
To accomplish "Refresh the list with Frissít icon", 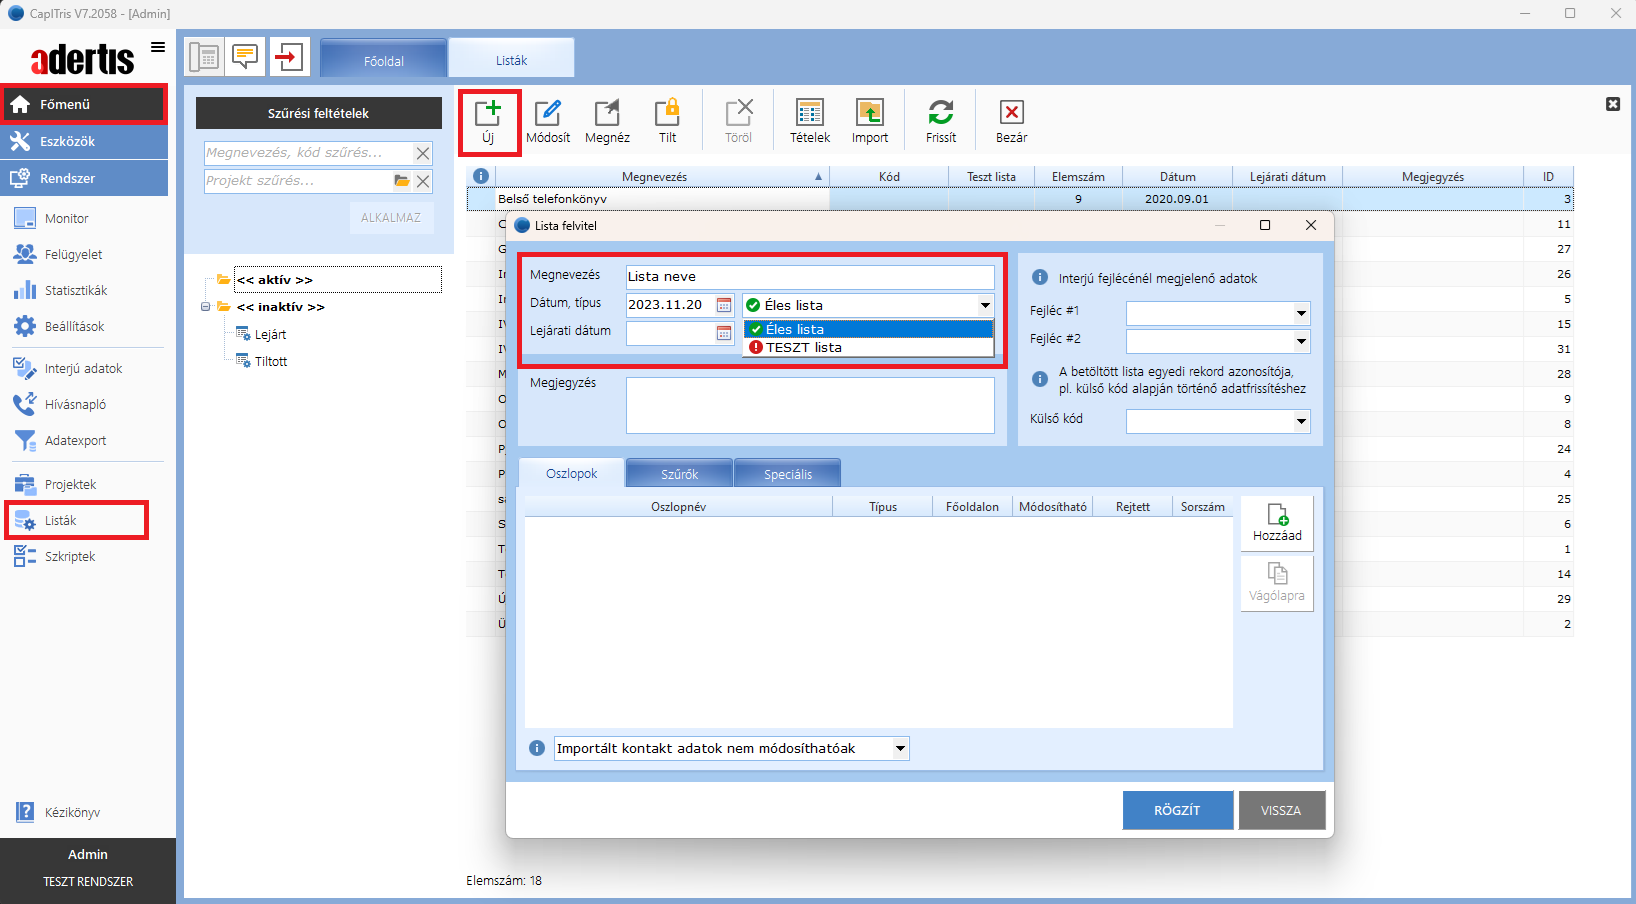I will pos(940,121).
